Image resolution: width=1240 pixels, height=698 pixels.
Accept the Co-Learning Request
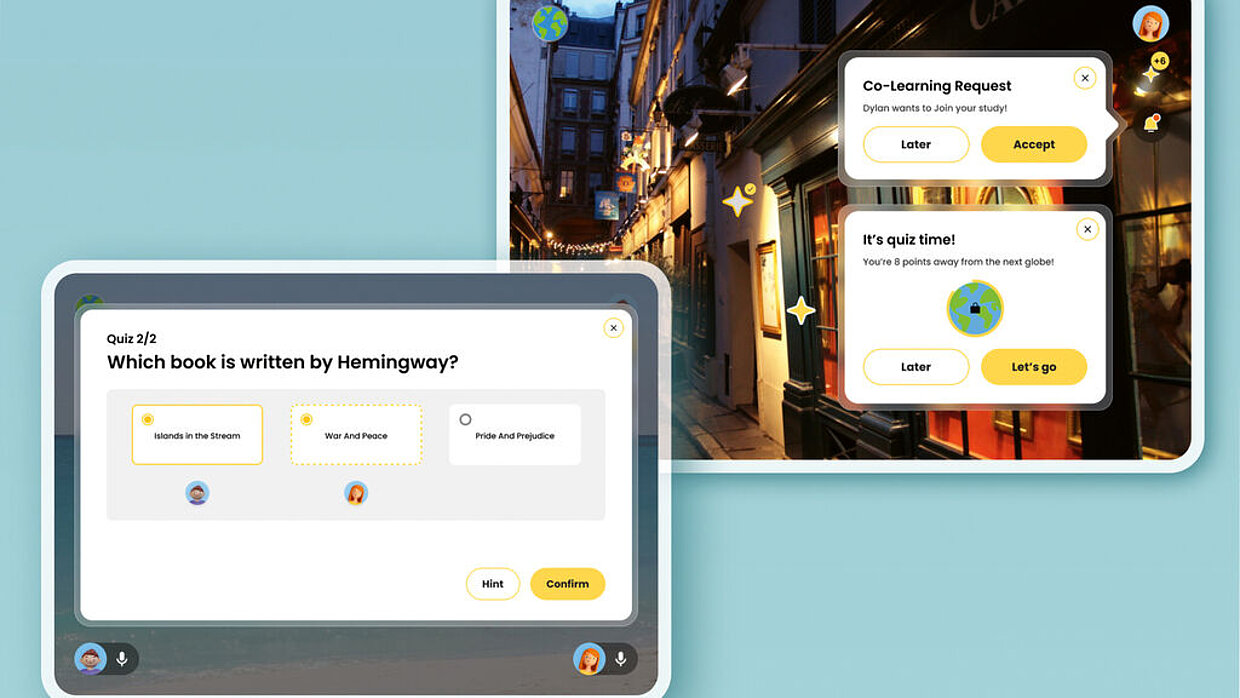(1033, 144)
